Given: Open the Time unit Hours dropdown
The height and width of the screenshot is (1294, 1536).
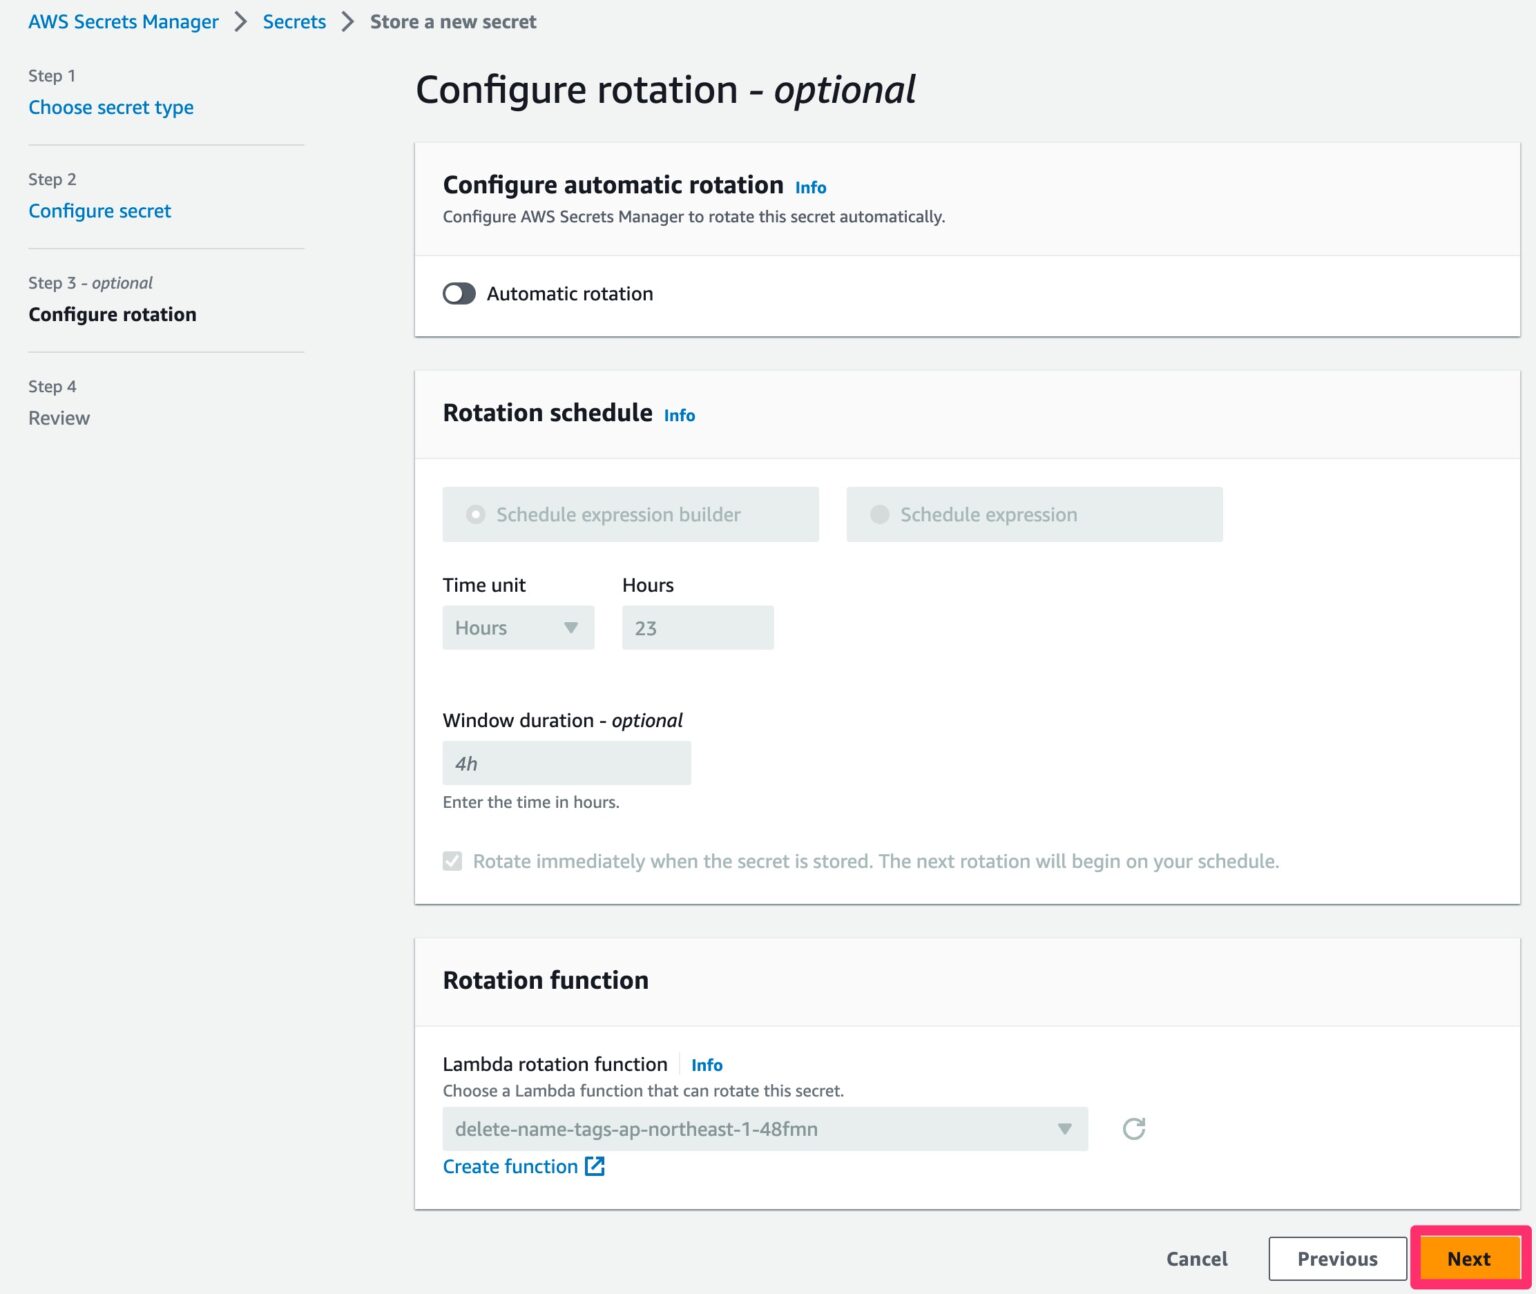Looking at the screenshot, I should (517, 628).
